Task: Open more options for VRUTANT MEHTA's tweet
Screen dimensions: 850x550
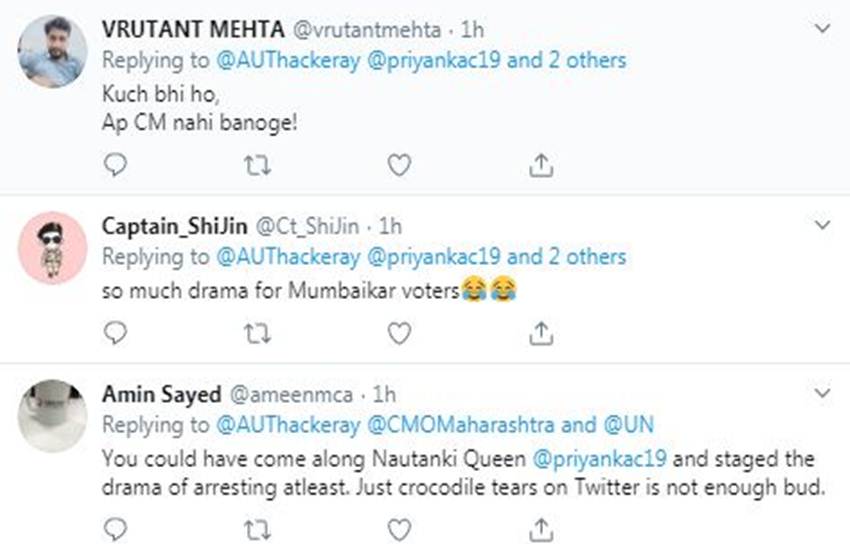Action: coord(822,29)
